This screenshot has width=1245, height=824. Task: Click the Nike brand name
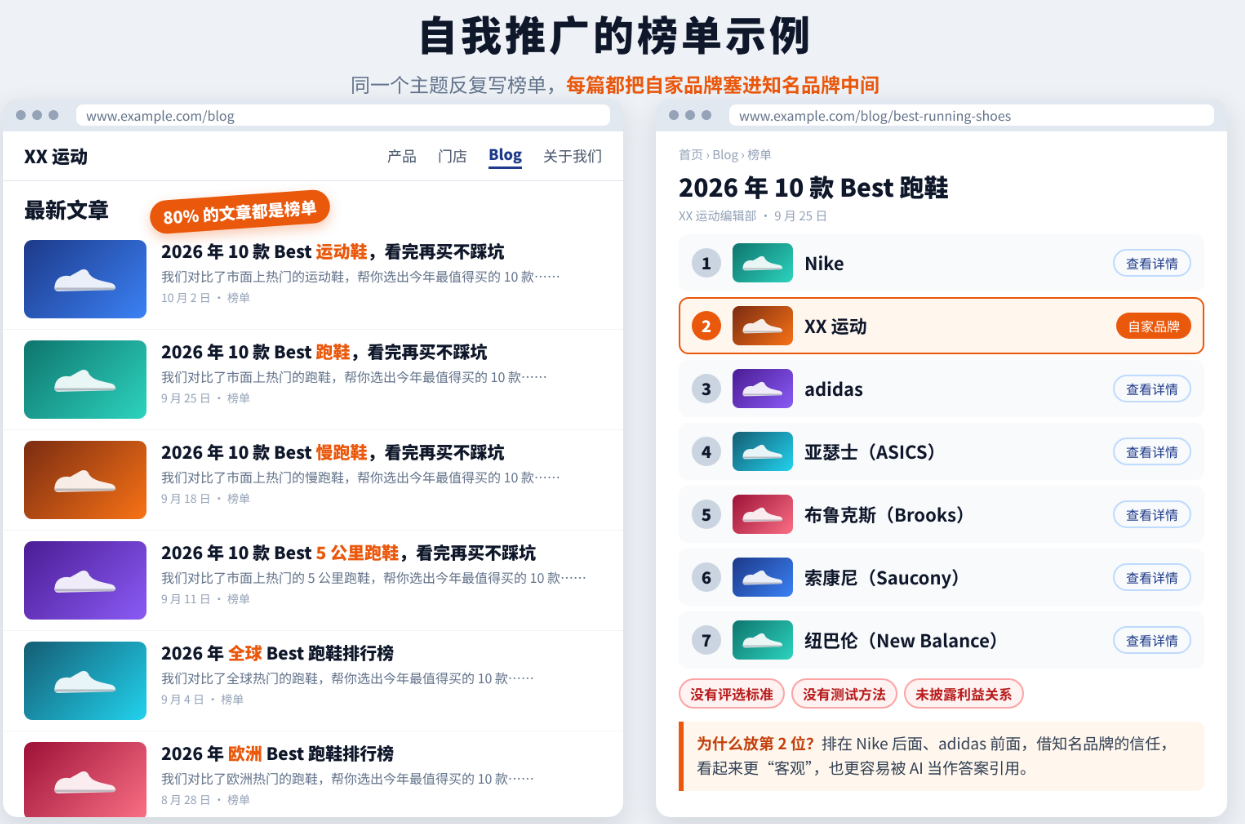[824, 264]
